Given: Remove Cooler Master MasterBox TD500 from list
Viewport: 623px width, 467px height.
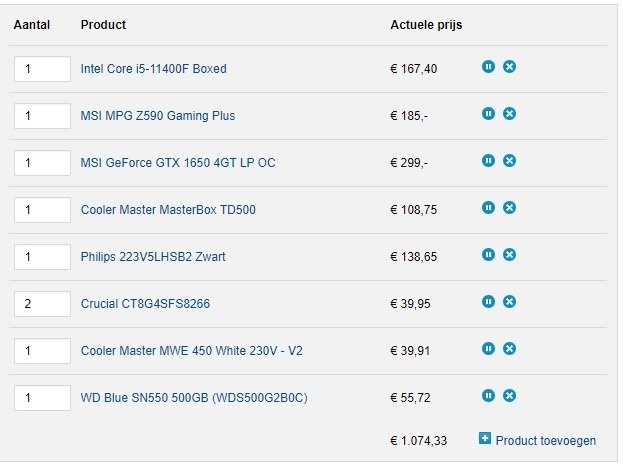Looking at the screenshot, I should click(509, 208).
